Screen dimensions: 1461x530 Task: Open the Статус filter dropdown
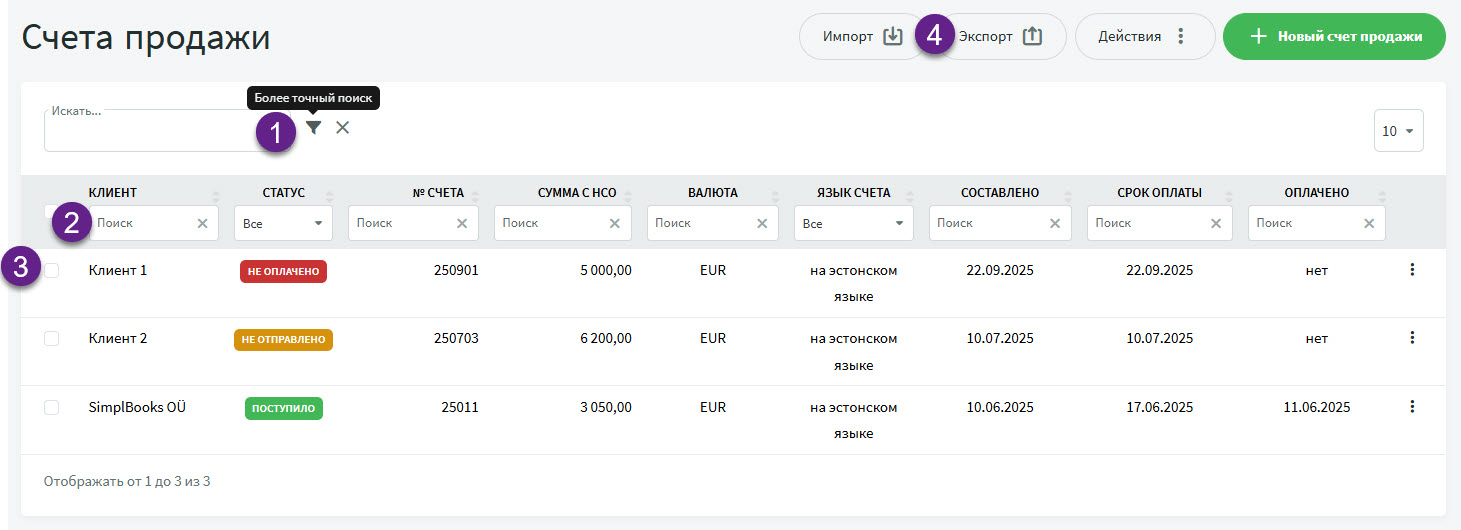283,224
